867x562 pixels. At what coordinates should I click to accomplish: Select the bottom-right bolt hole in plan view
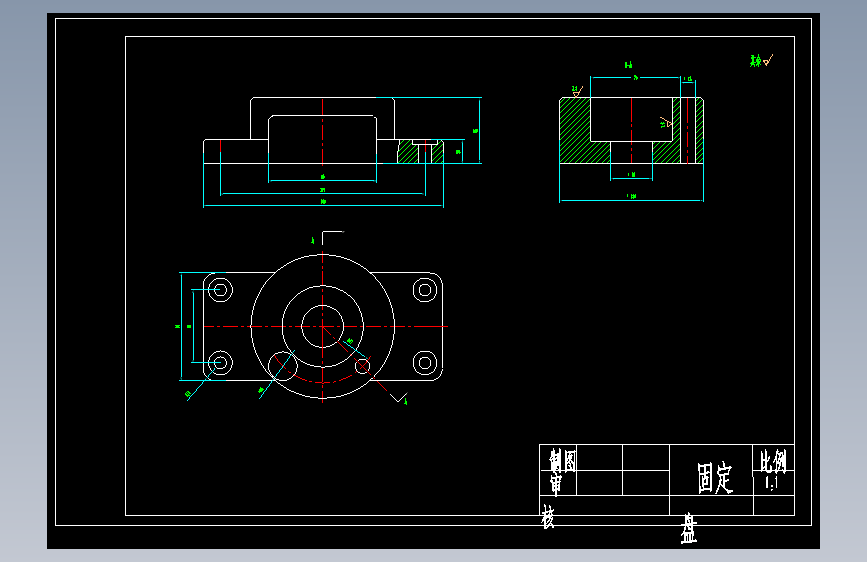pos(425,363)
